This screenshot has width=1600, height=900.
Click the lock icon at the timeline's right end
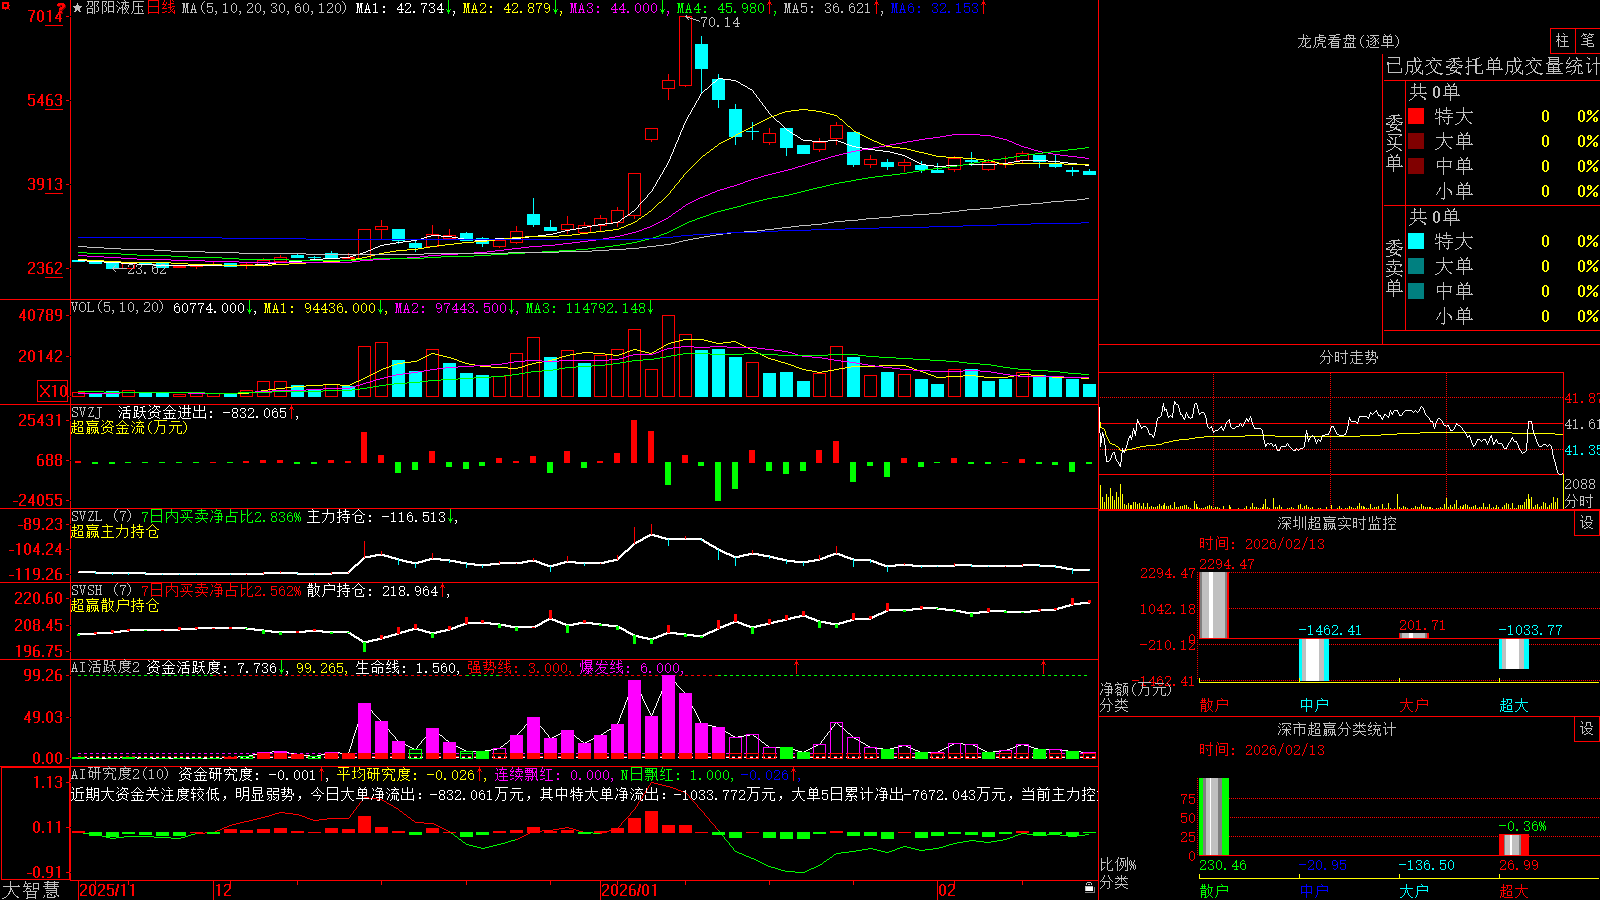tap(1090, 888)
